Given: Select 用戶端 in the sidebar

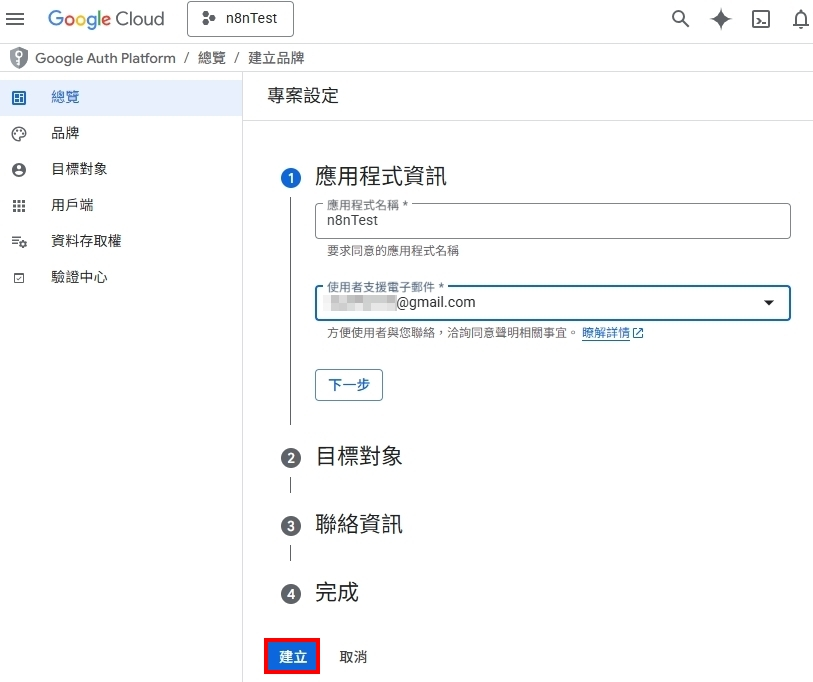Looking at the screenshot, I should [x=121, y=205].
